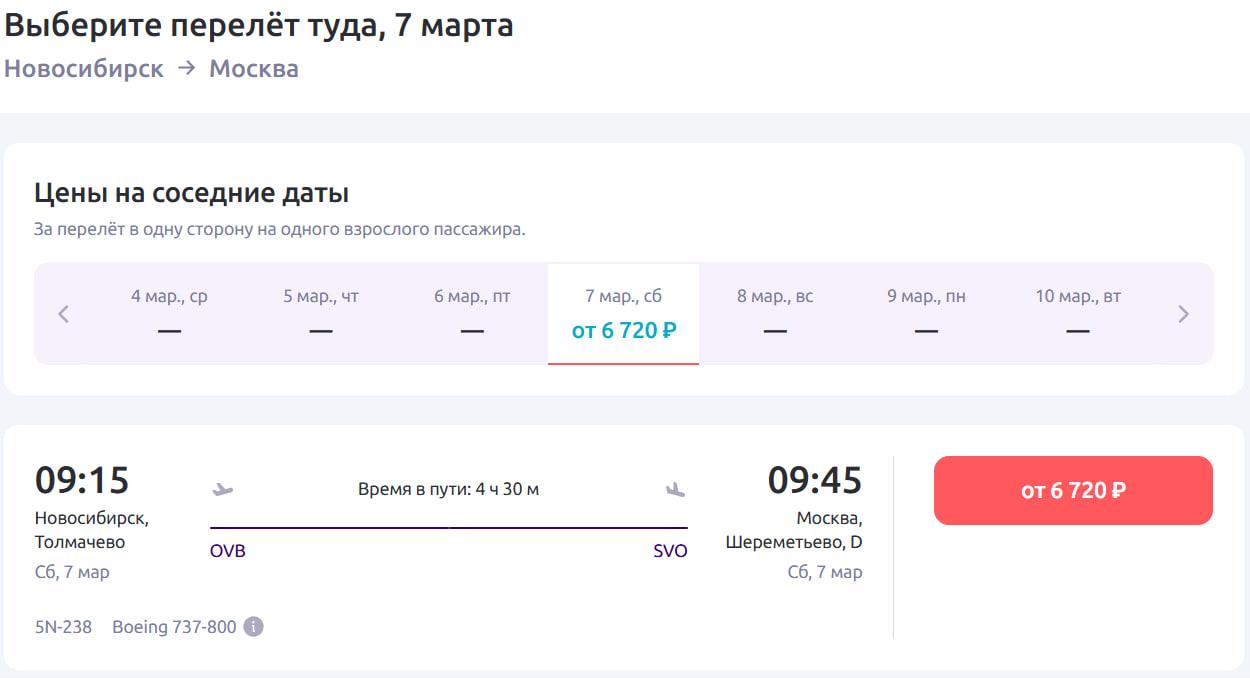1250x678 pixels.
Task: Select the 4 мар., ср date tab
Action: pos(169,313)
